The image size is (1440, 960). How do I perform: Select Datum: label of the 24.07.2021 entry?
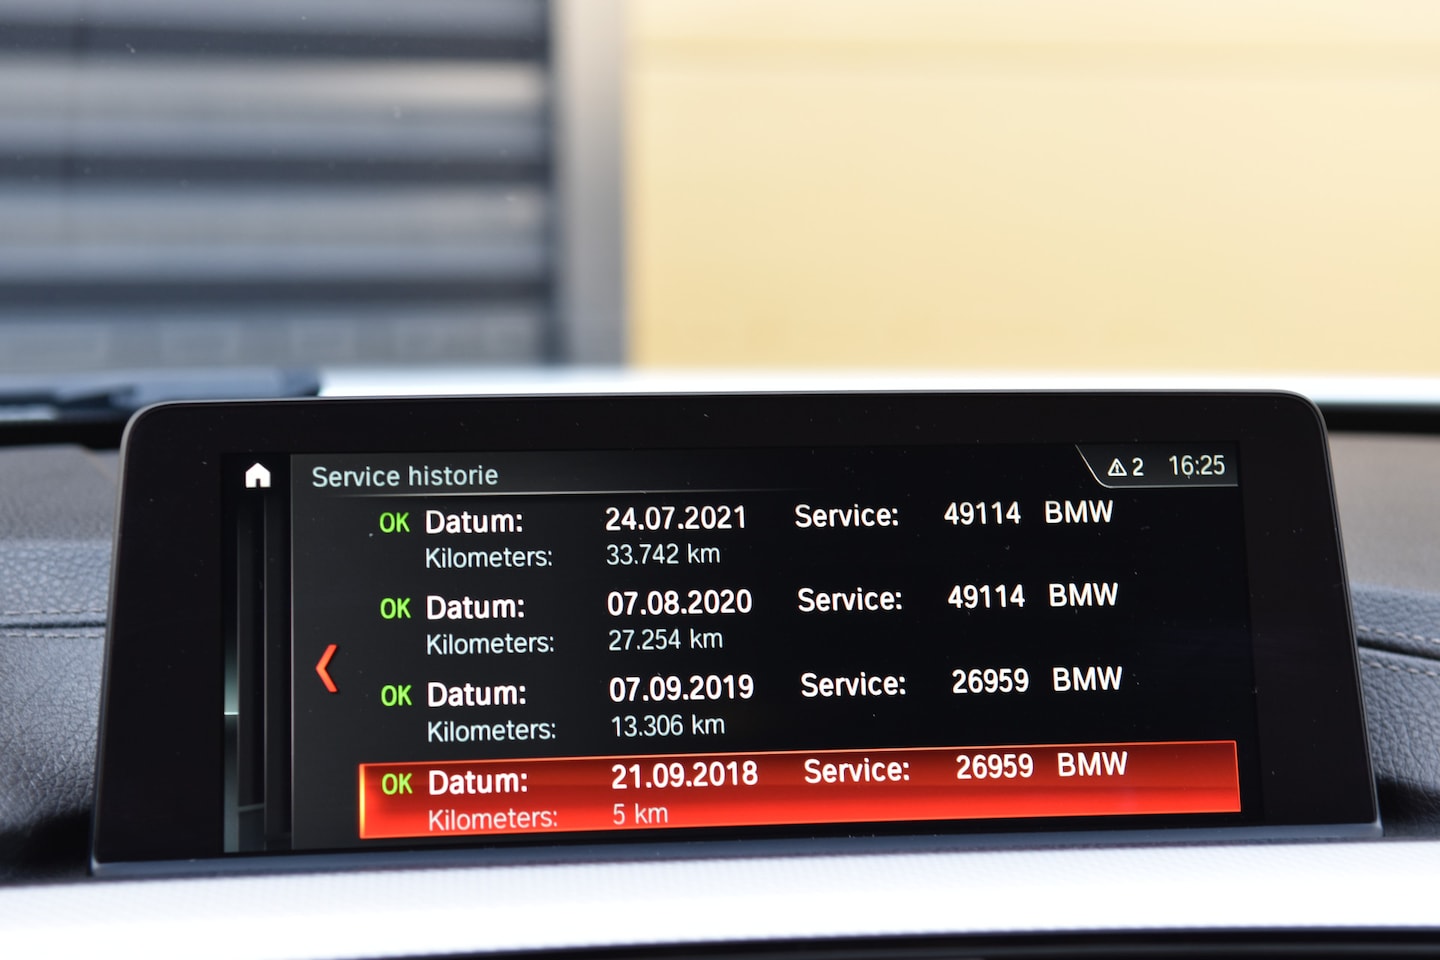(474, 521)
